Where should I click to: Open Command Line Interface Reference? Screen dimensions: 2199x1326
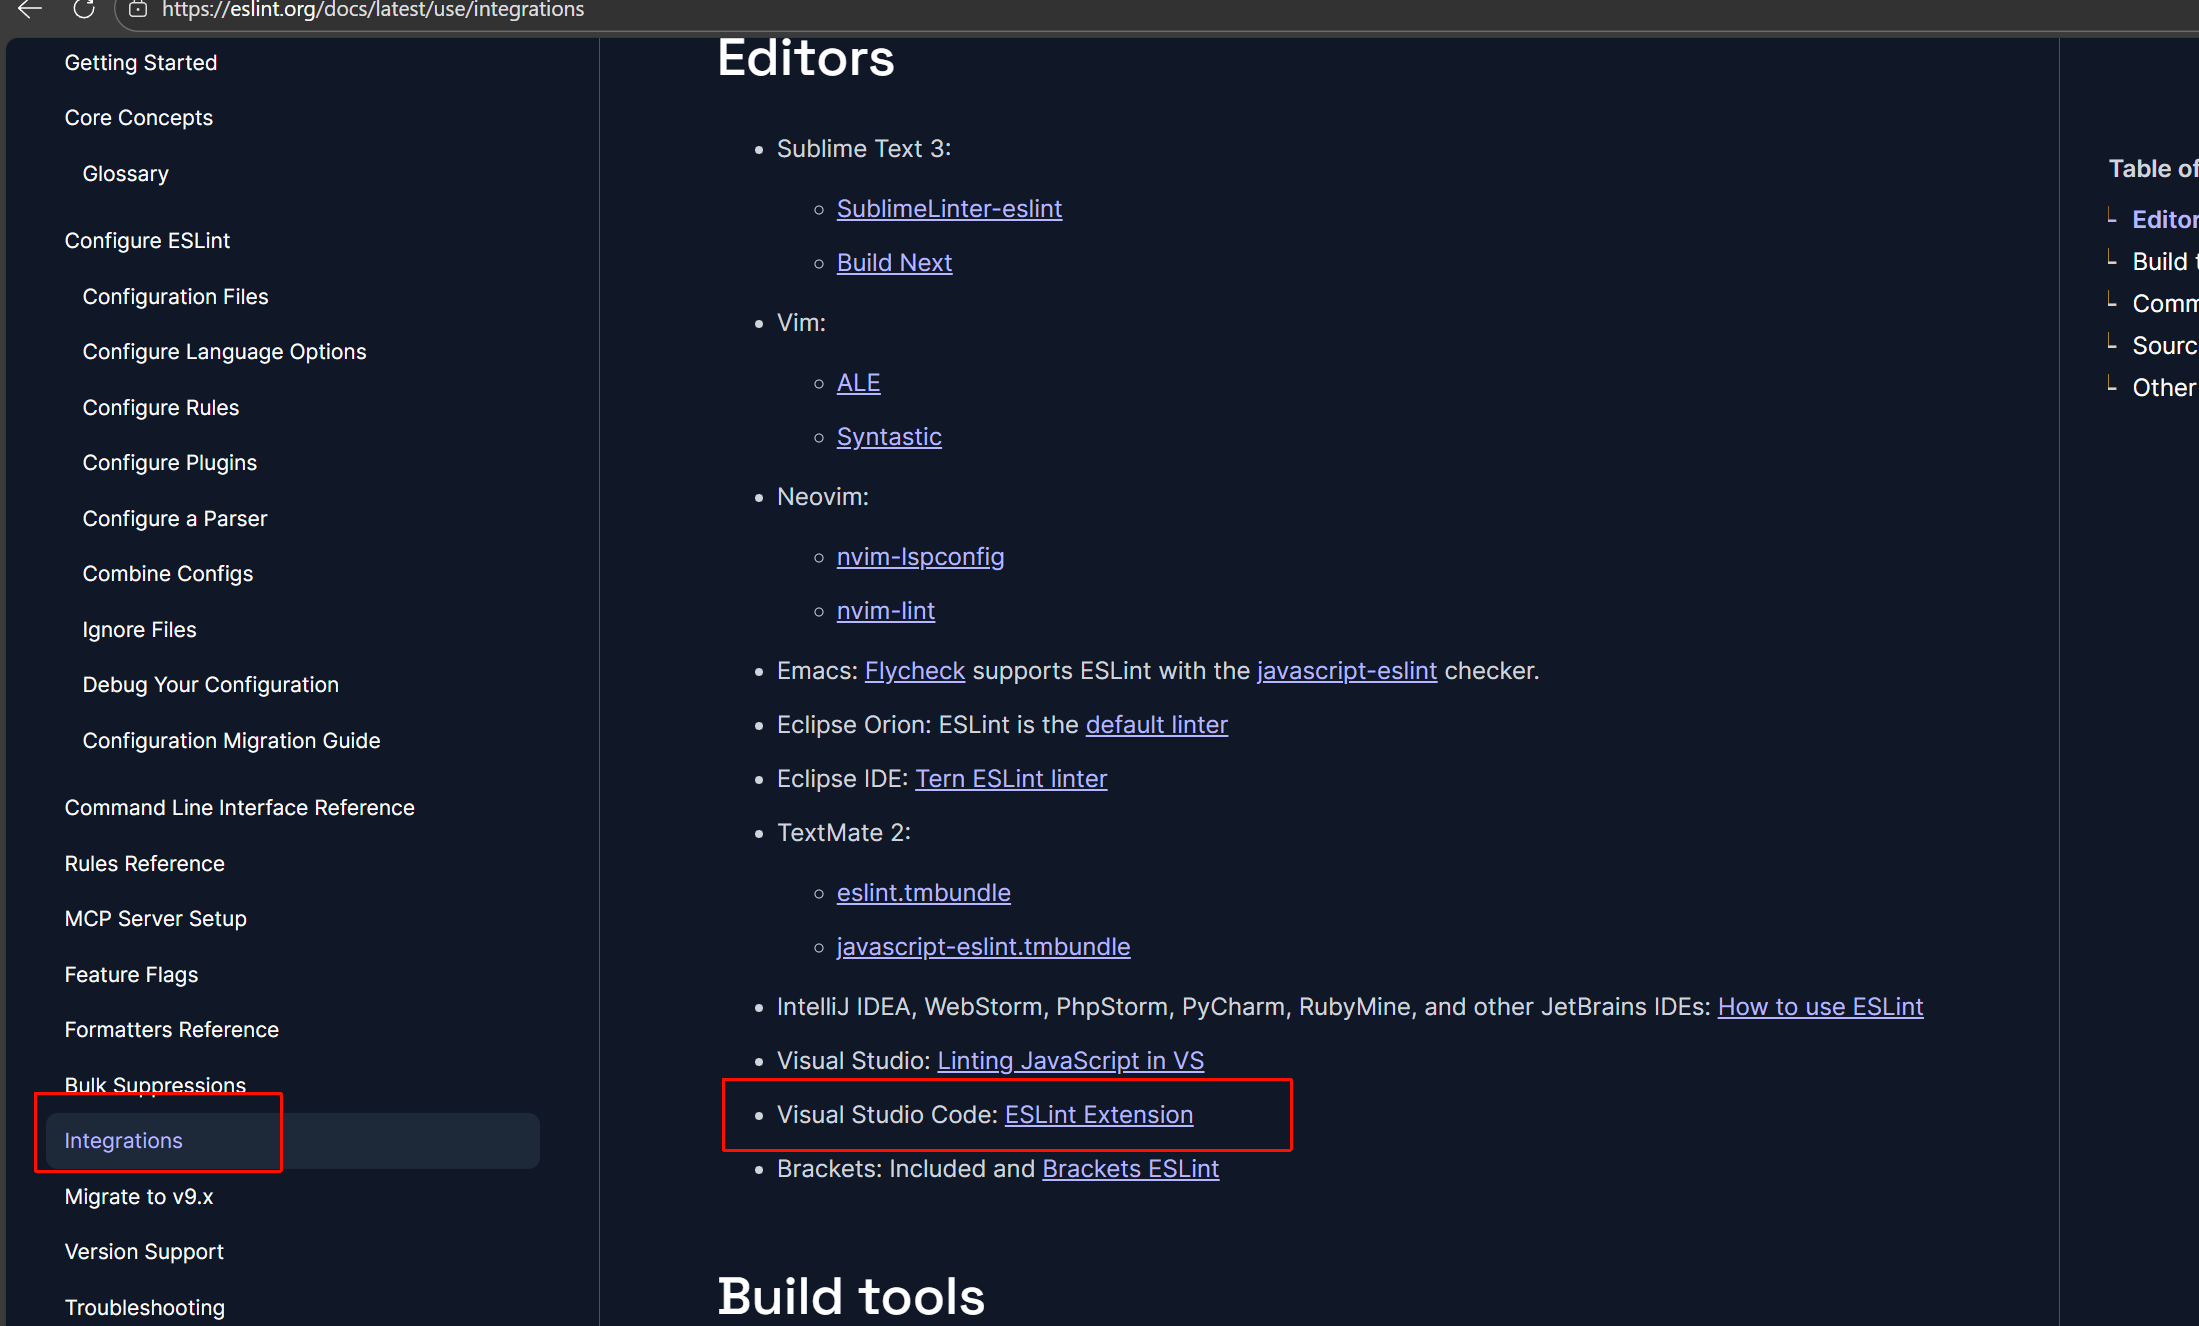(x=239, y=807)
